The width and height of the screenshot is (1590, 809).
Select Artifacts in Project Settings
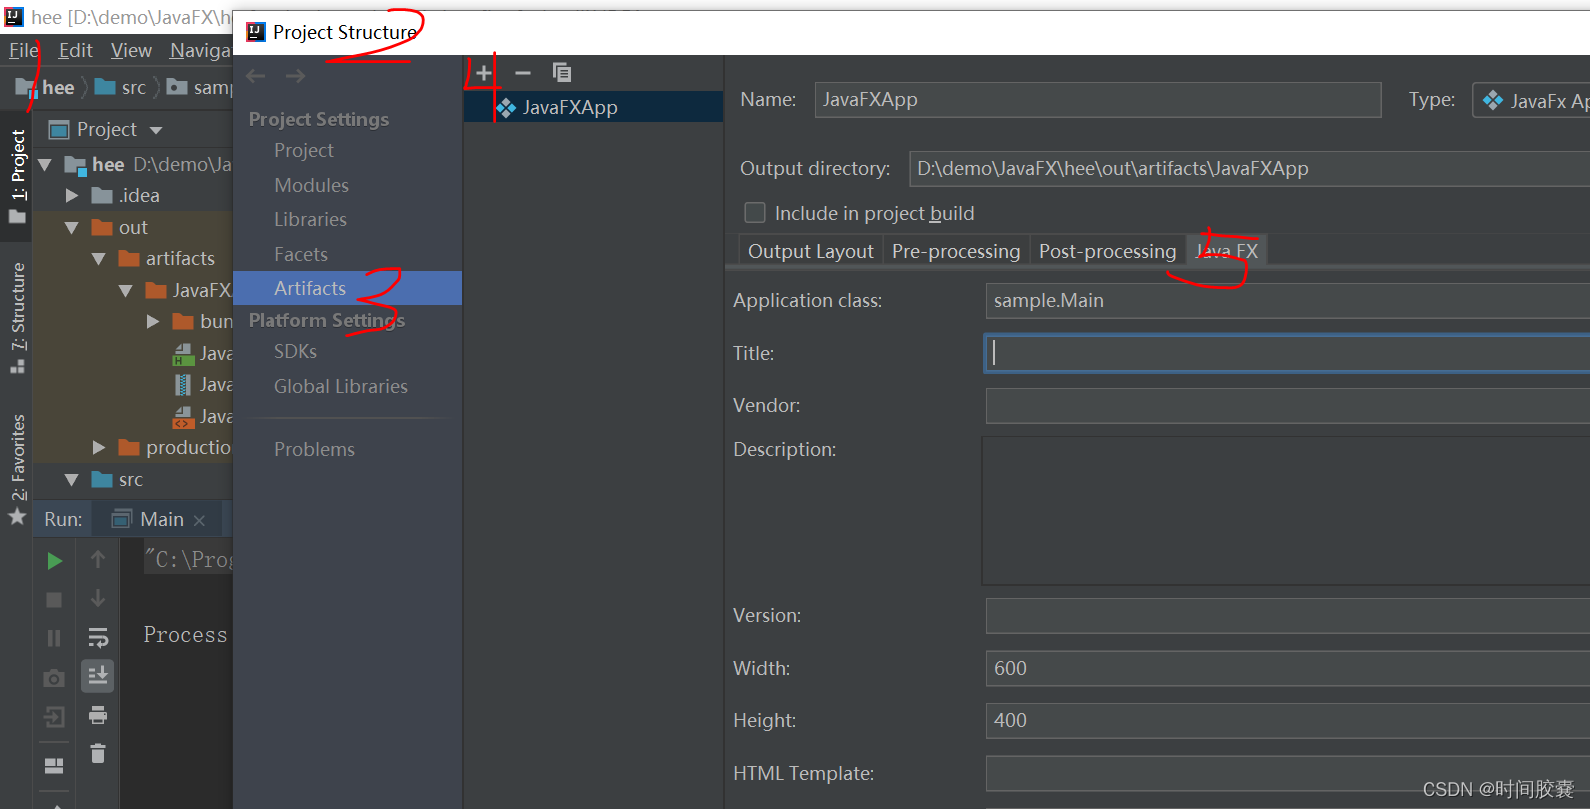pos(347,288)
